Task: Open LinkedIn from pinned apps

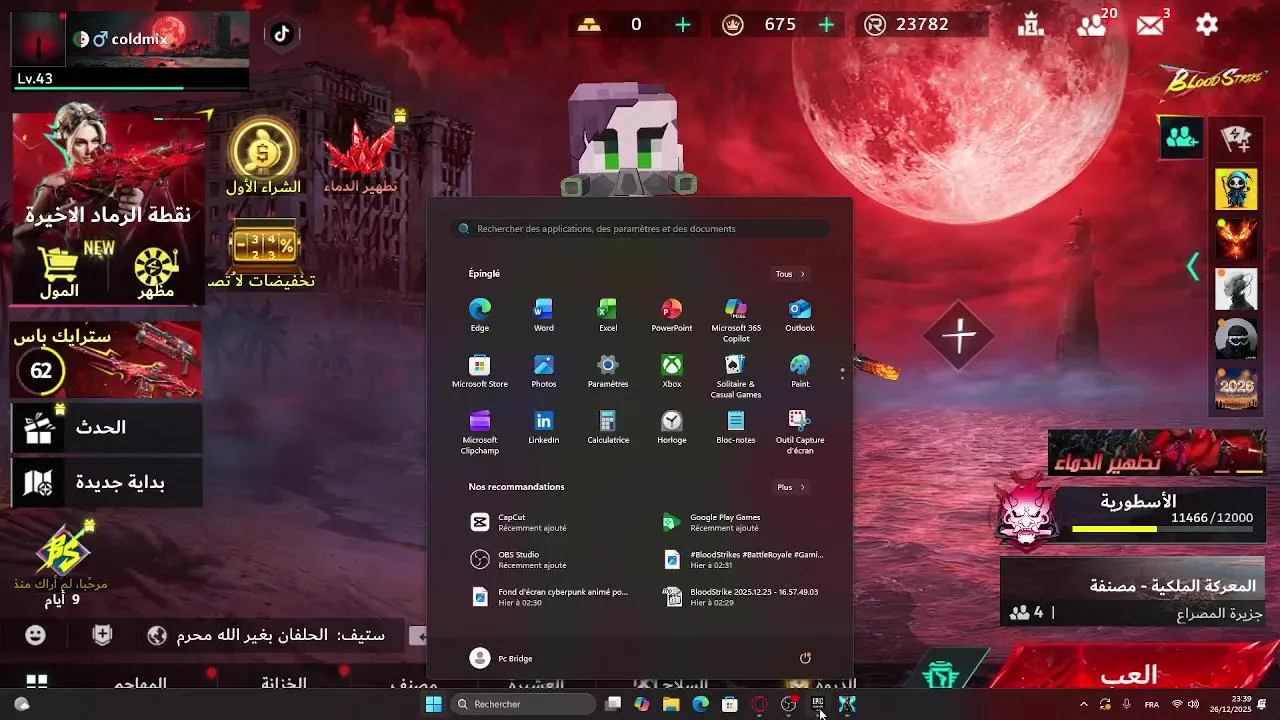Action: (544, 427)
